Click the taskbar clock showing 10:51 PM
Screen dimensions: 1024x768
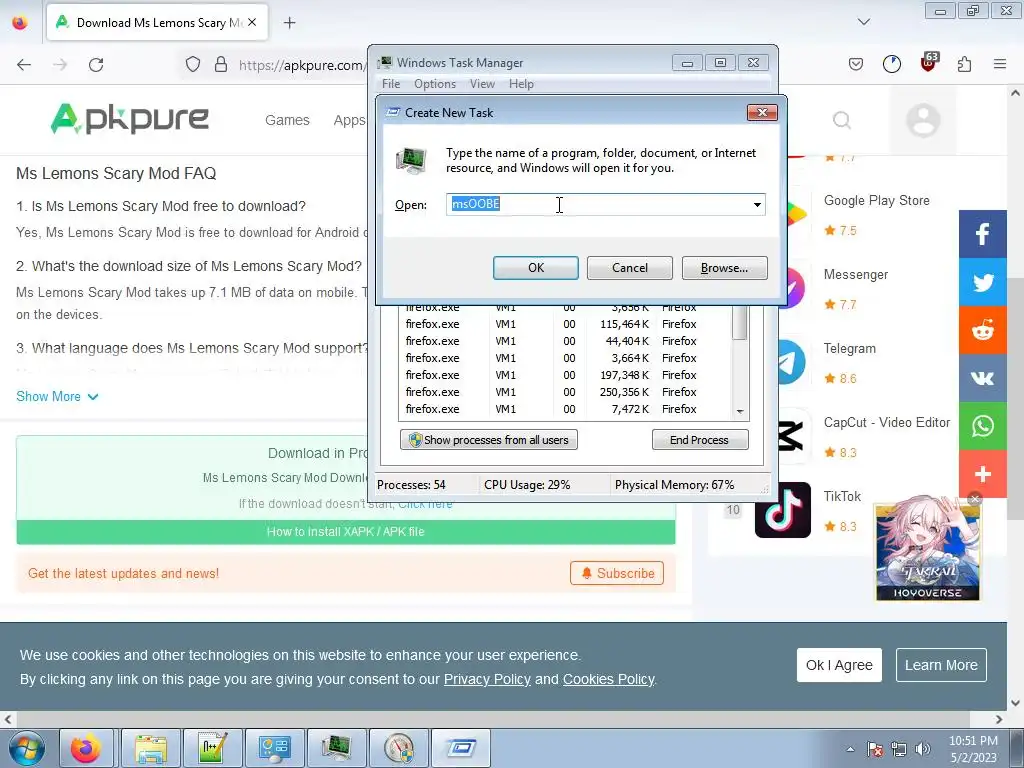click(973, 749)
